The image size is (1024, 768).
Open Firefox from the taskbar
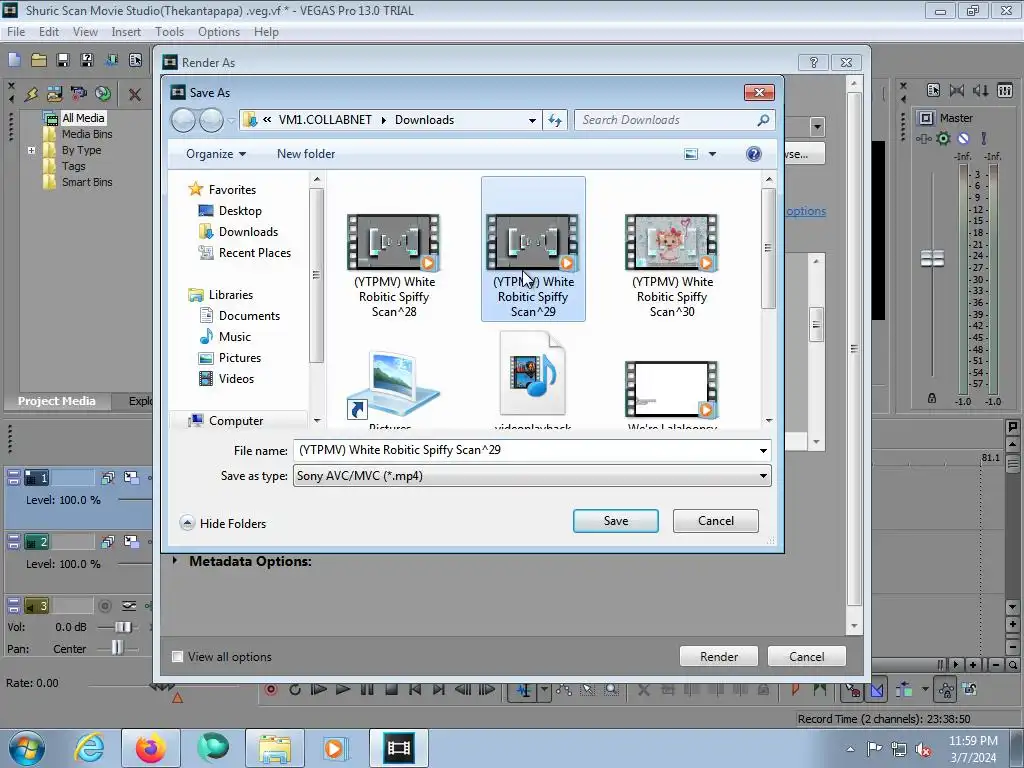tap(150, 748)
